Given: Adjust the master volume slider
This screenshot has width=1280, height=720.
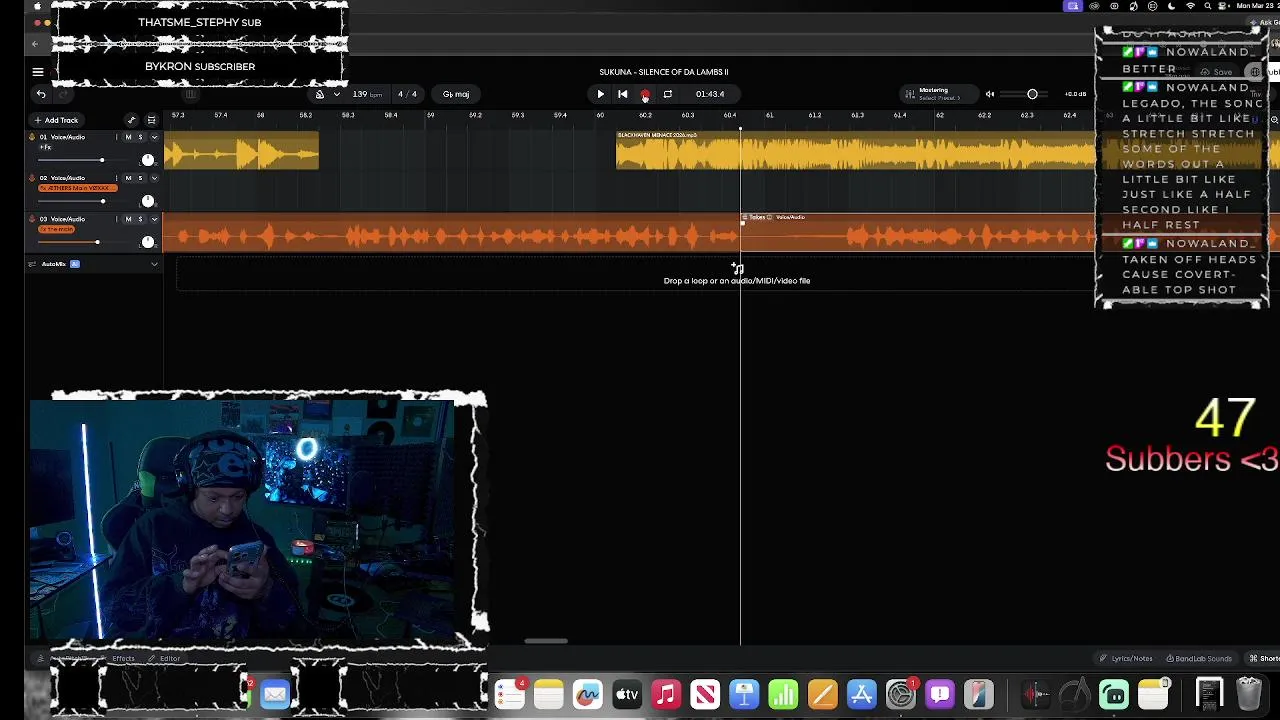Looking at the screenshot, I should click(x=1032, y=94).
